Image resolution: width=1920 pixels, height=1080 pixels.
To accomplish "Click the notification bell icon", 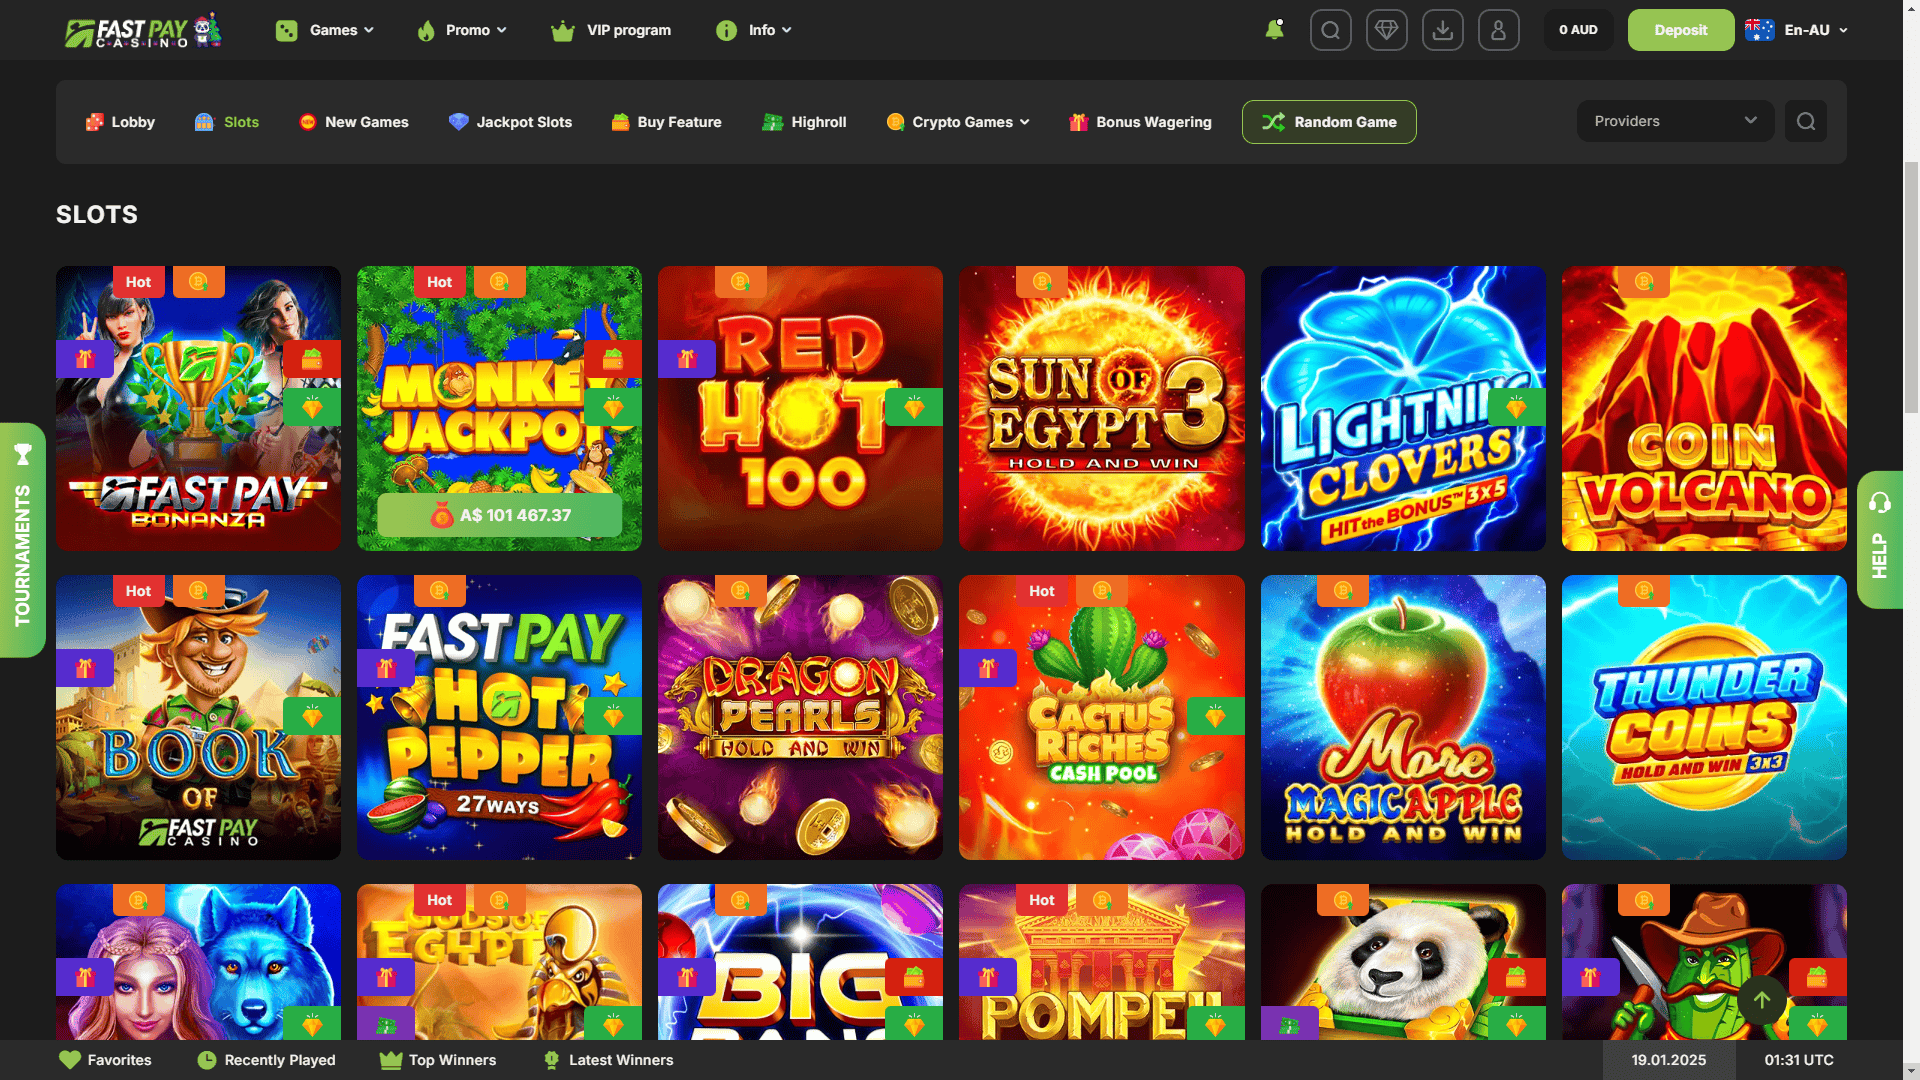I will [1274, 30].
